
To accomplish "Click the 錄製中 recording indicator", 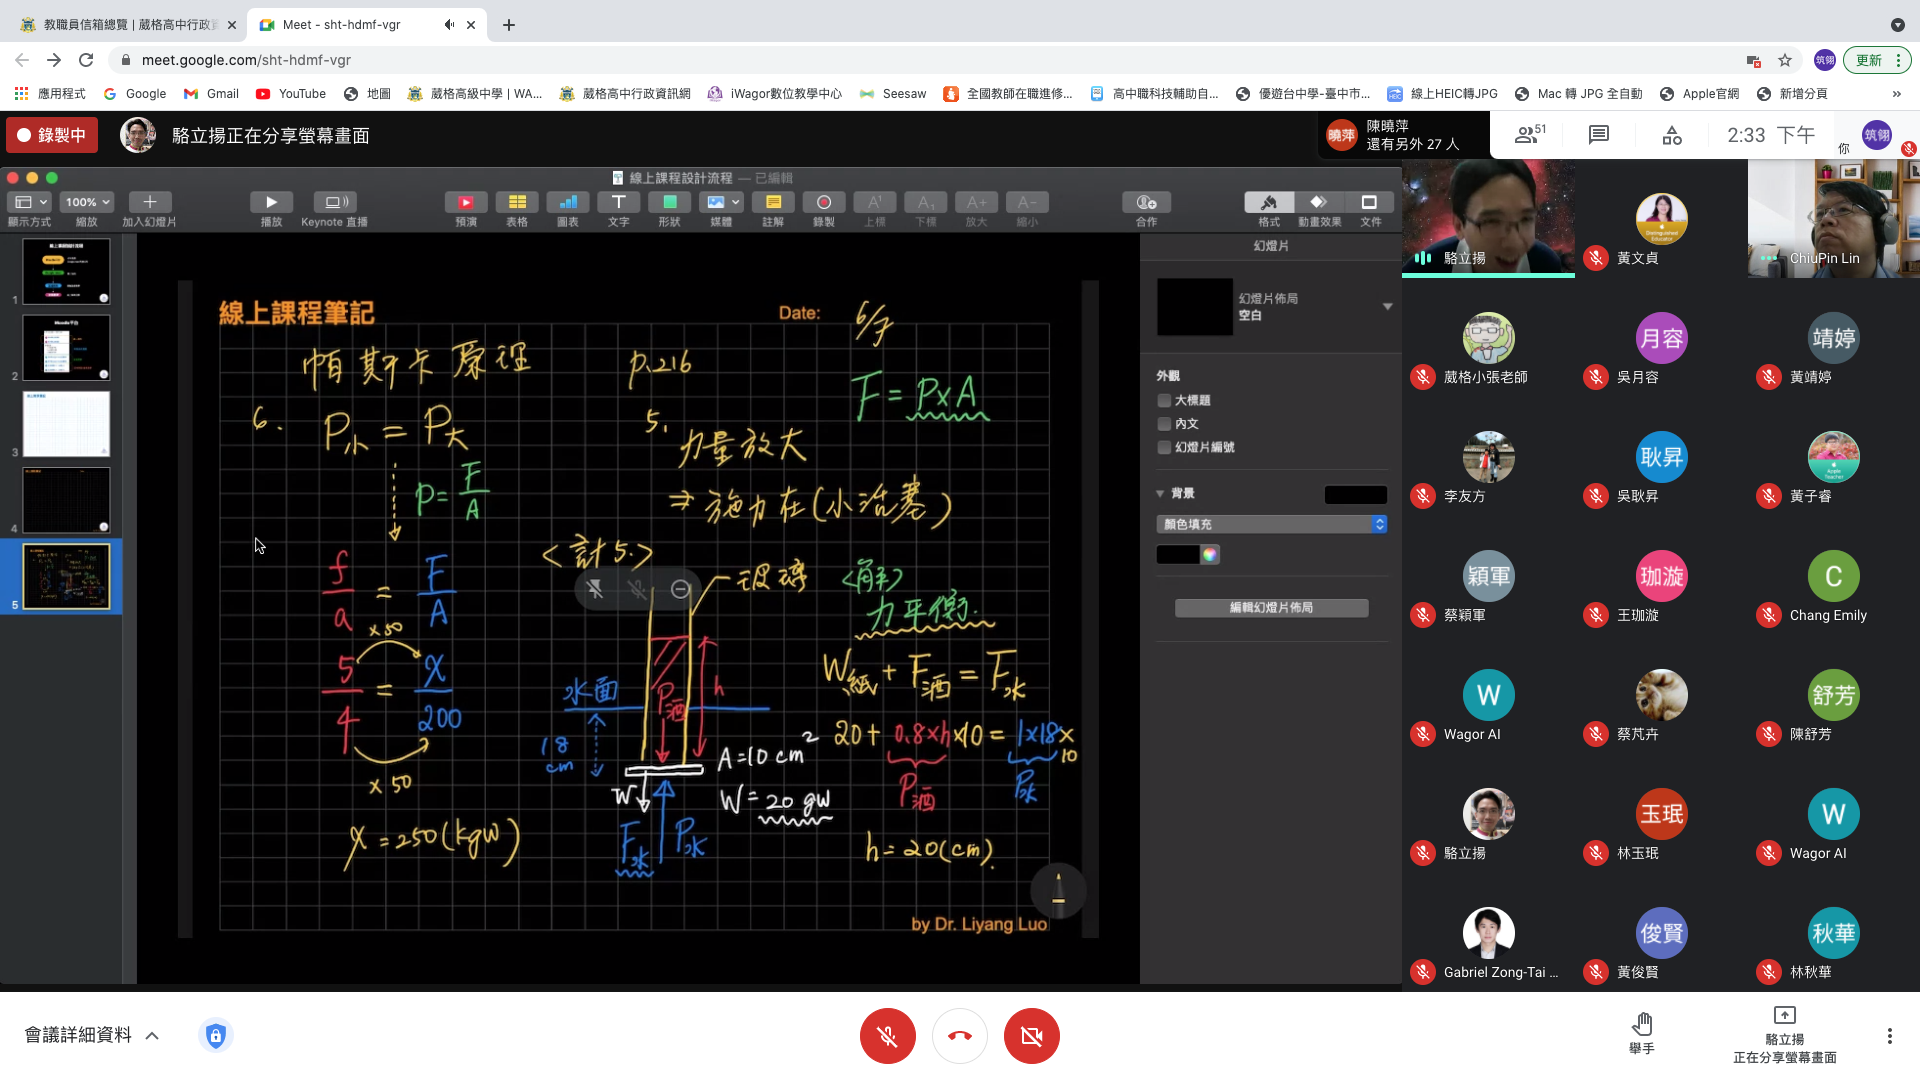I will click(x=52, y=135).
